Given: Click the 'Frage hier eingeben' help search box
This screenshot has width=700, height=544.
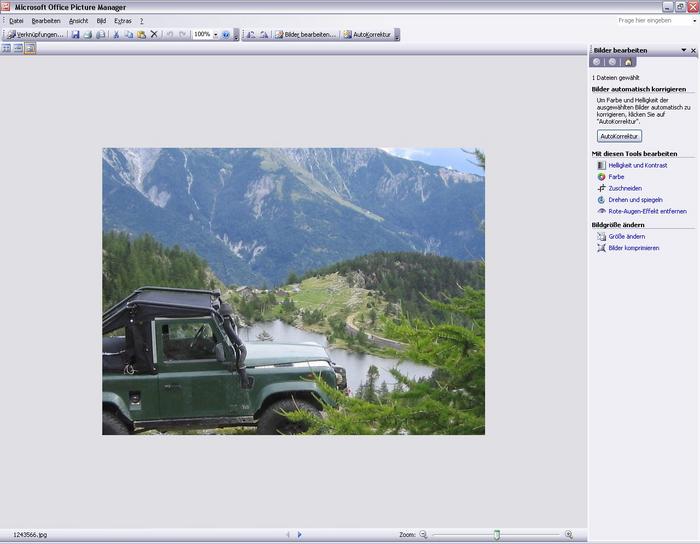Looking at the screenshot, I should click(x=653, y=21).
